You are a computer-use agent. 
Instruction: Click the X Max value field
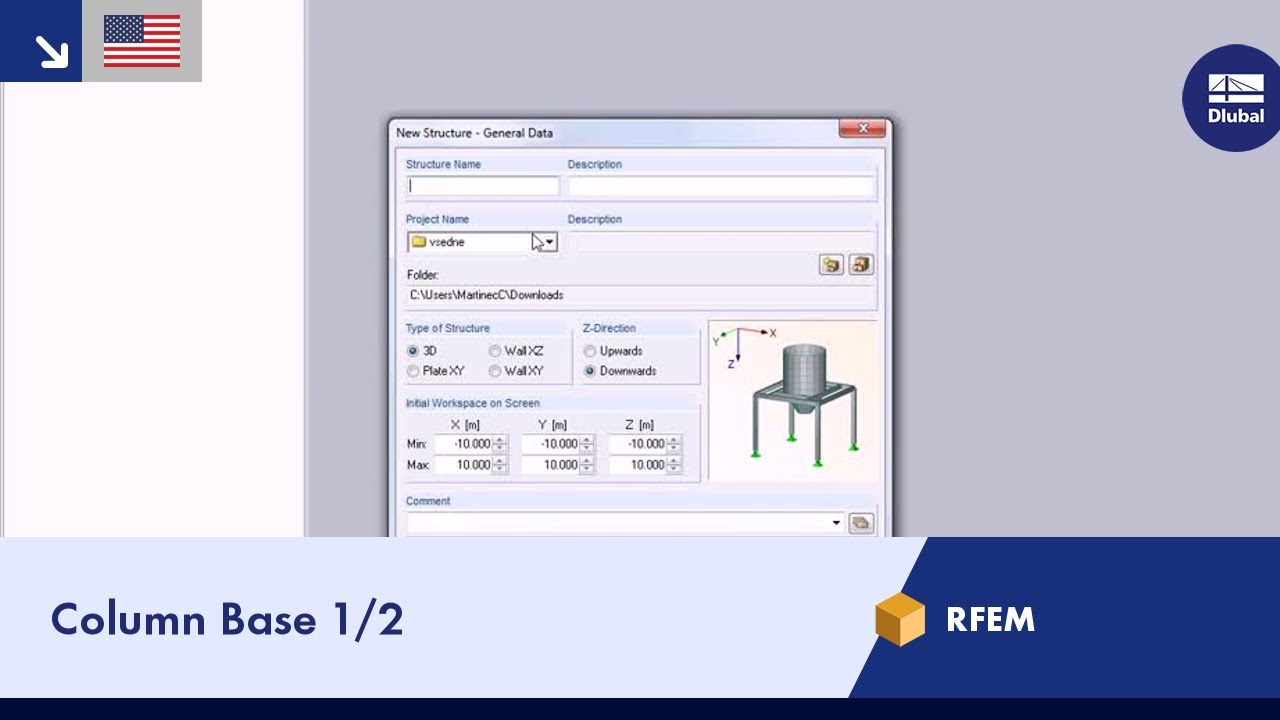[x=464, y=465]
